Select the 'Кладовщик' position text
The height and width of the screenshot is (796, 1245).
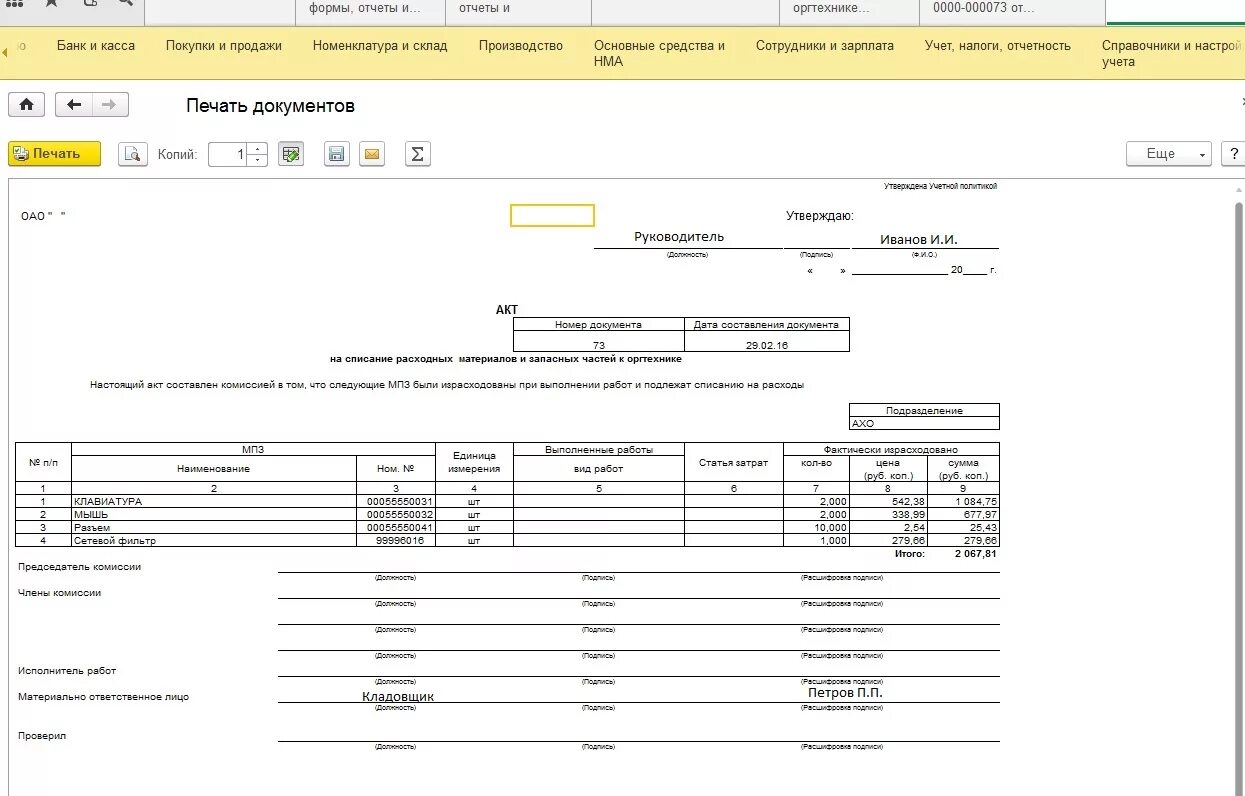pos(398,696)
